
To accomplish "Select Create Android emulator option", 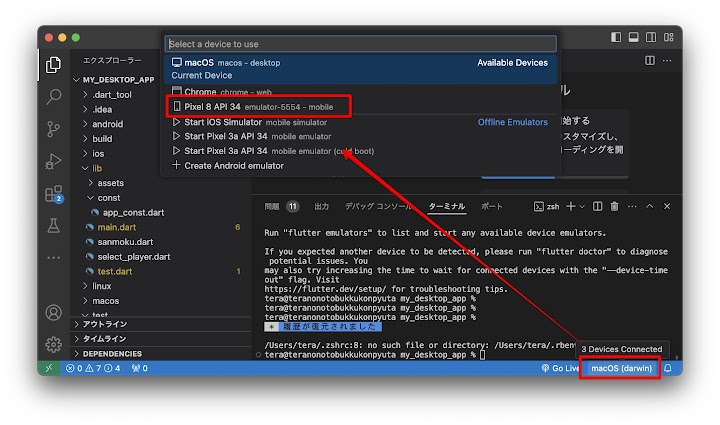I will pyautogui.click(x=361, y=166).
